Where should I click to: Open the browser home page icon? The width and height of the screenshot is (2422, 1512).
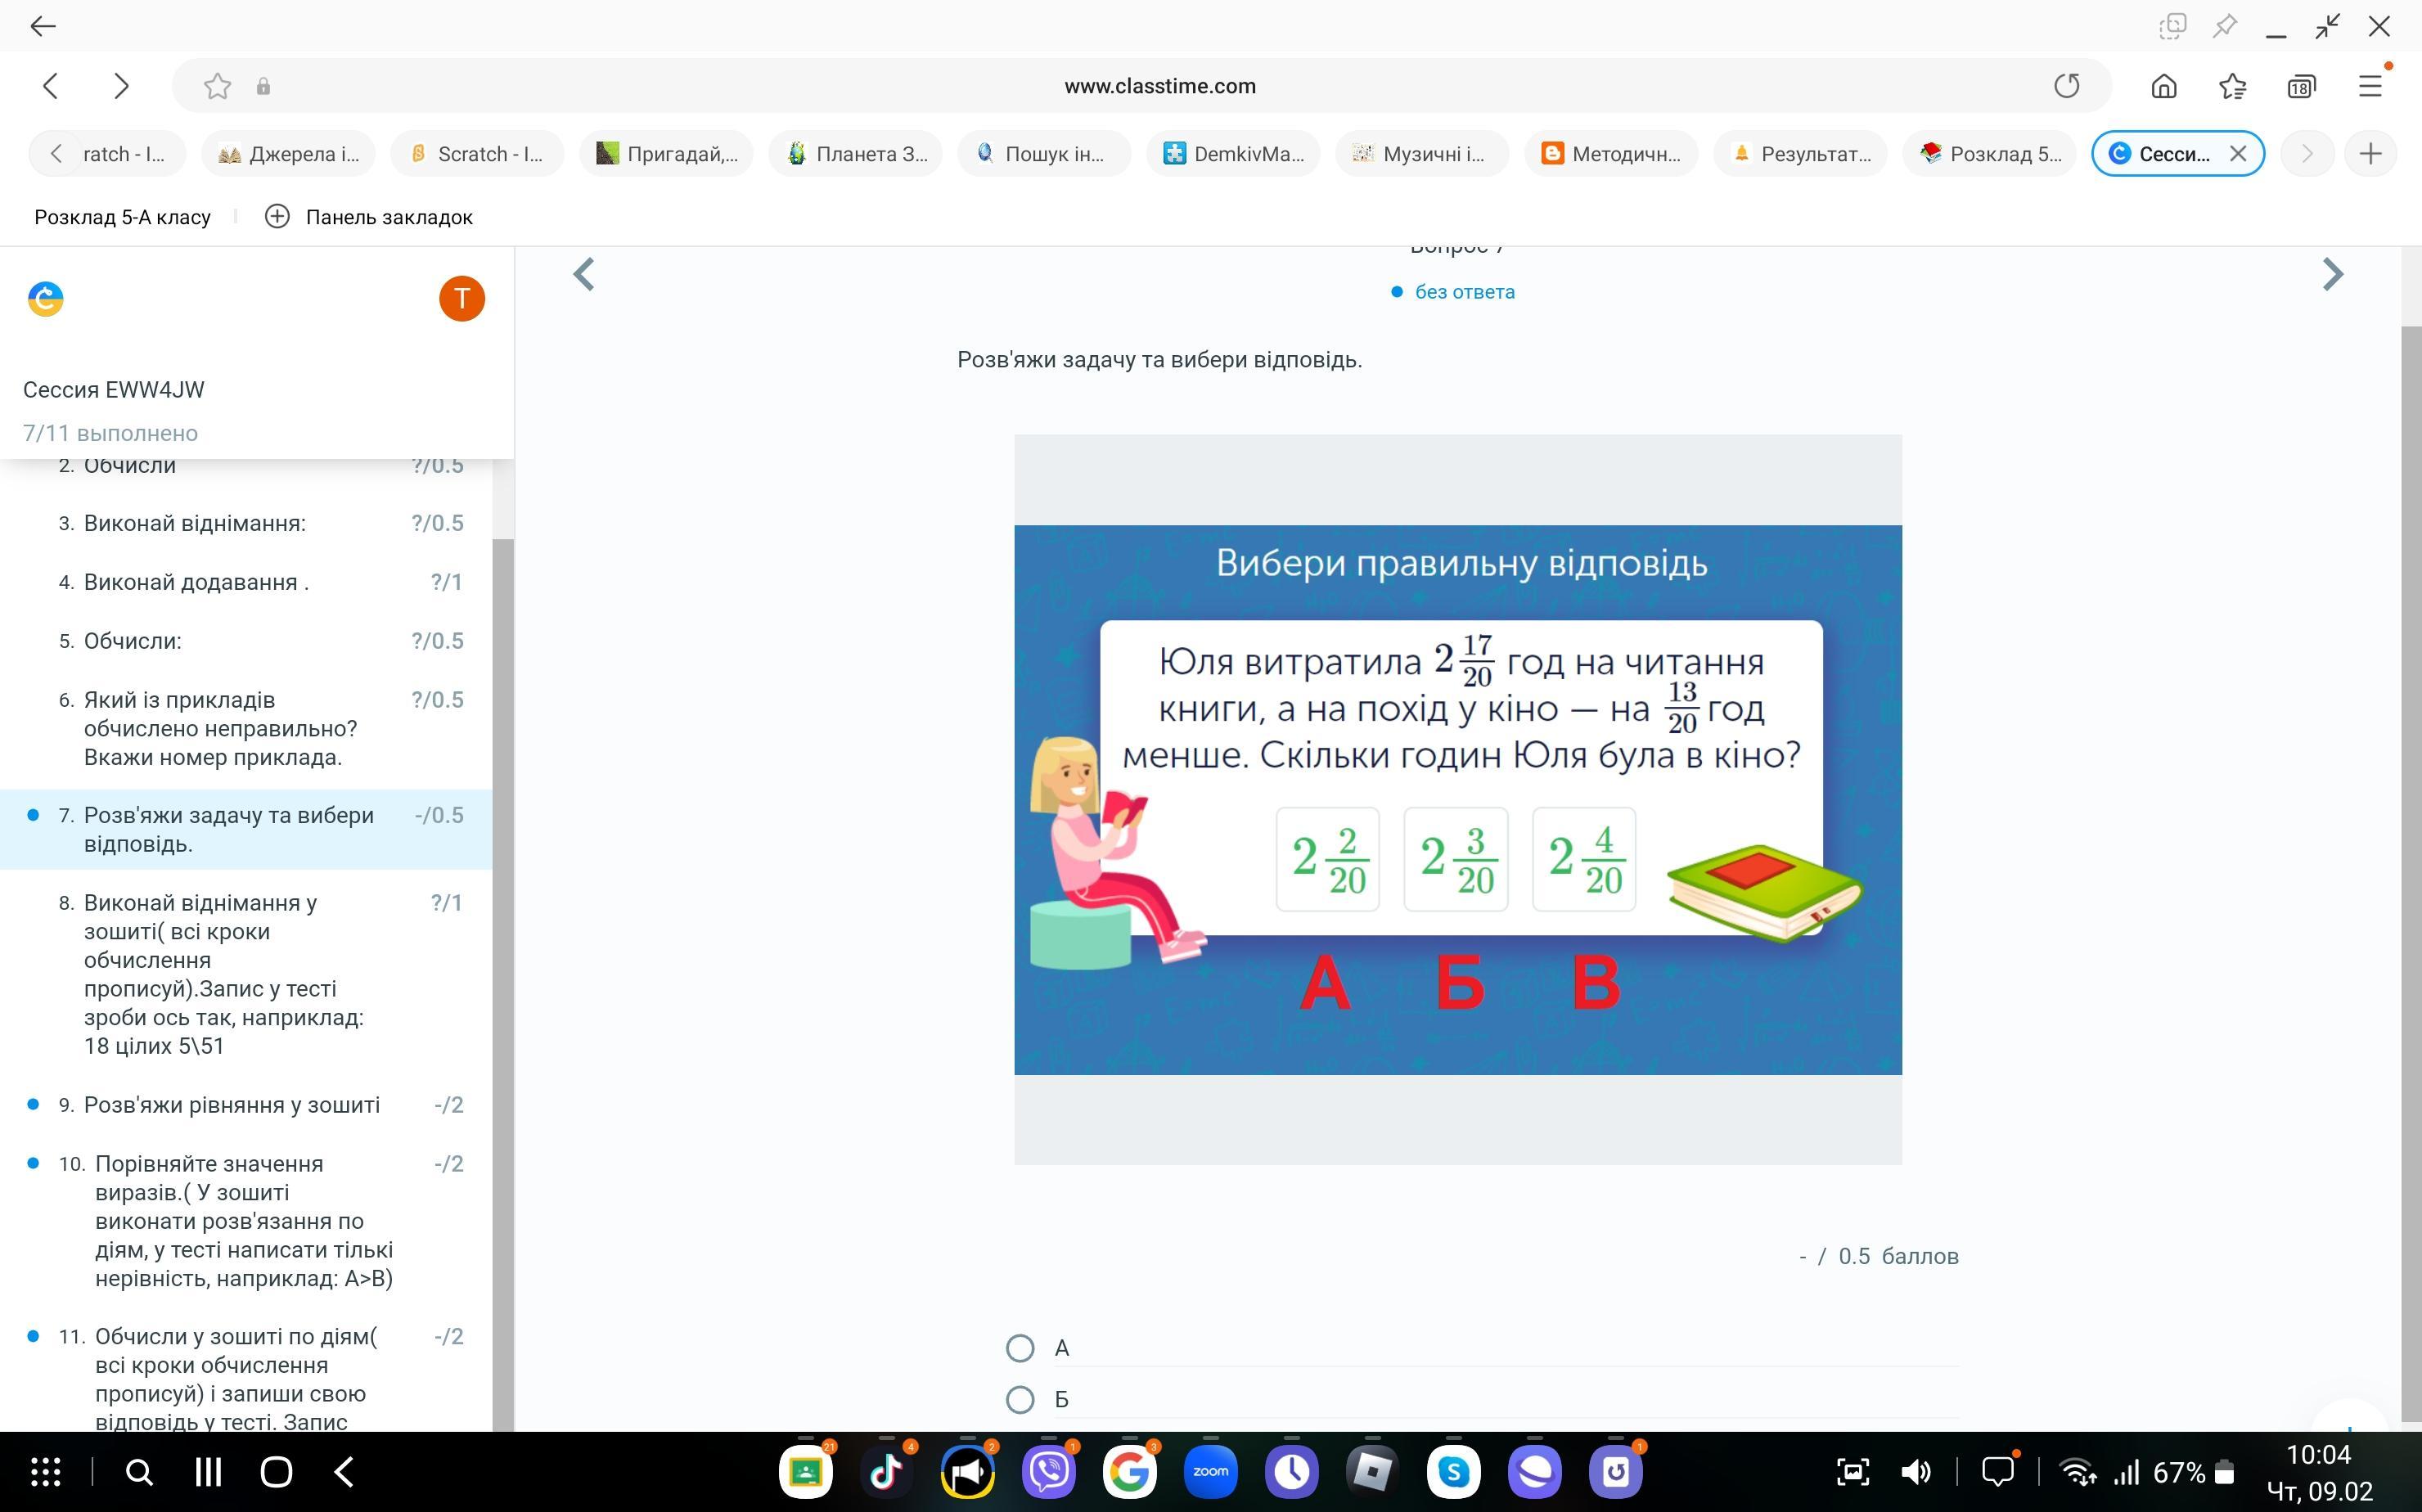pyautogui.click(x=2163, y=86)
